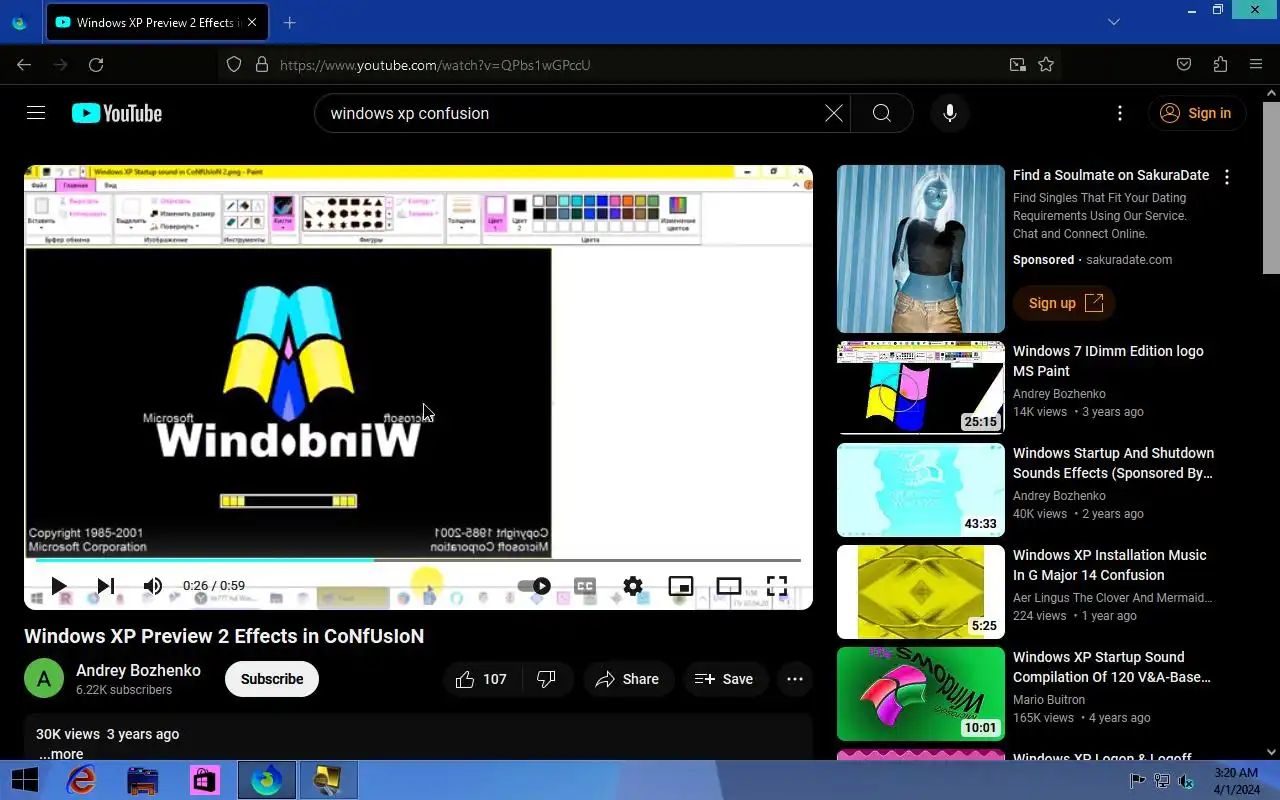
Task: Play the video
Action: 58,586
